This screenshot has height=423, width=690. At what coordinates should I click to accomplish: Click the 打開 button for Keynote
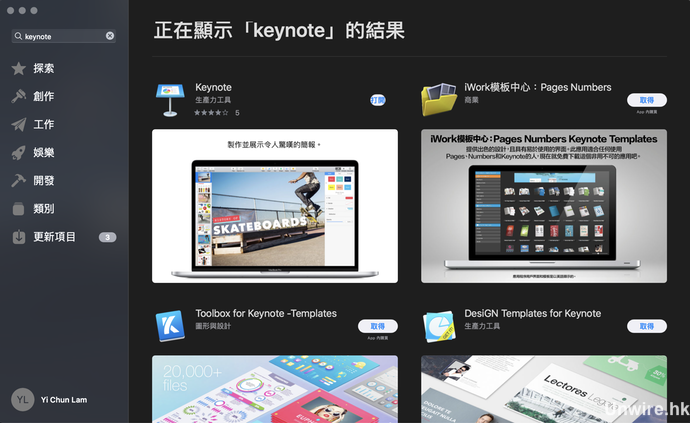click(x=378, y=100)
